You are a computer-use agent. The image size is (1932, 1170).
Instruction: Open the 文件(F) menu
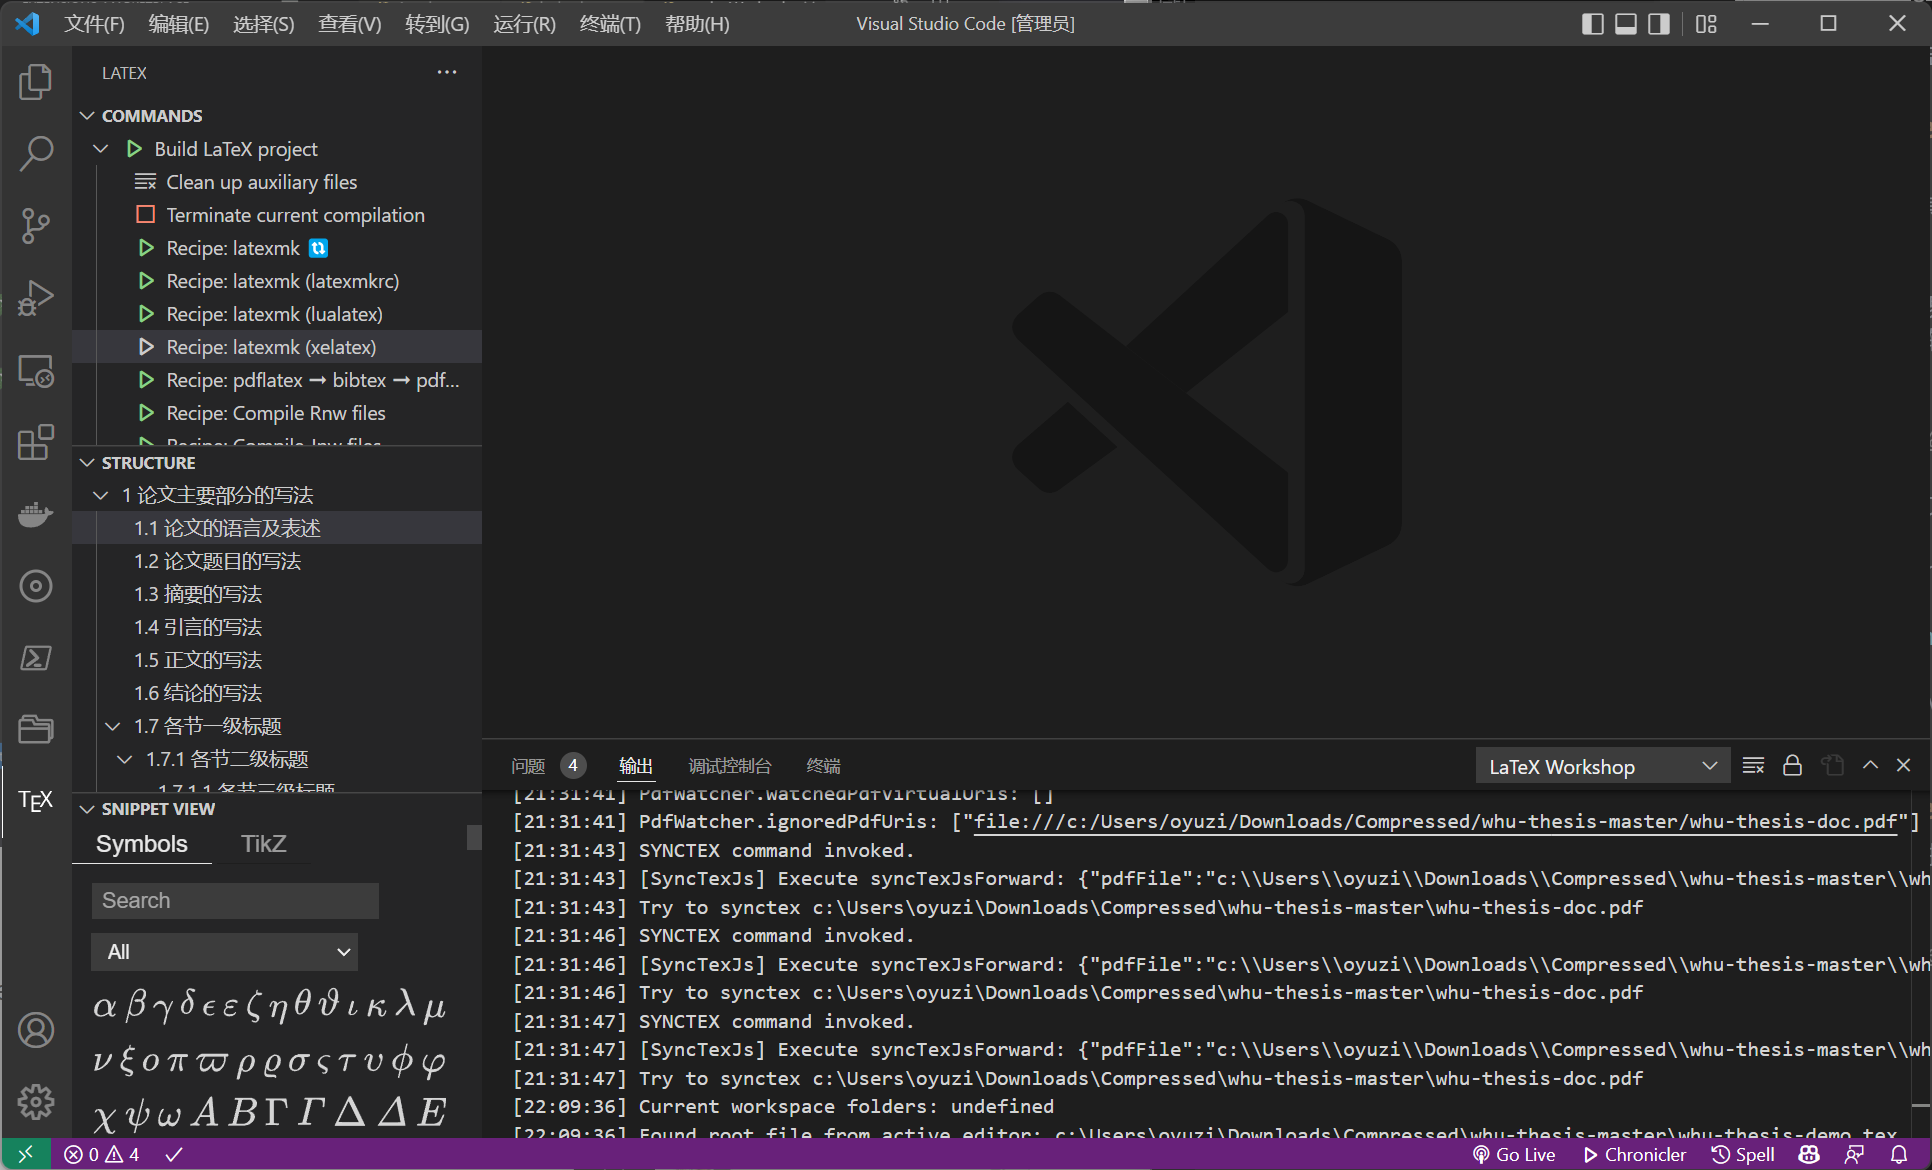pos(94,24)
